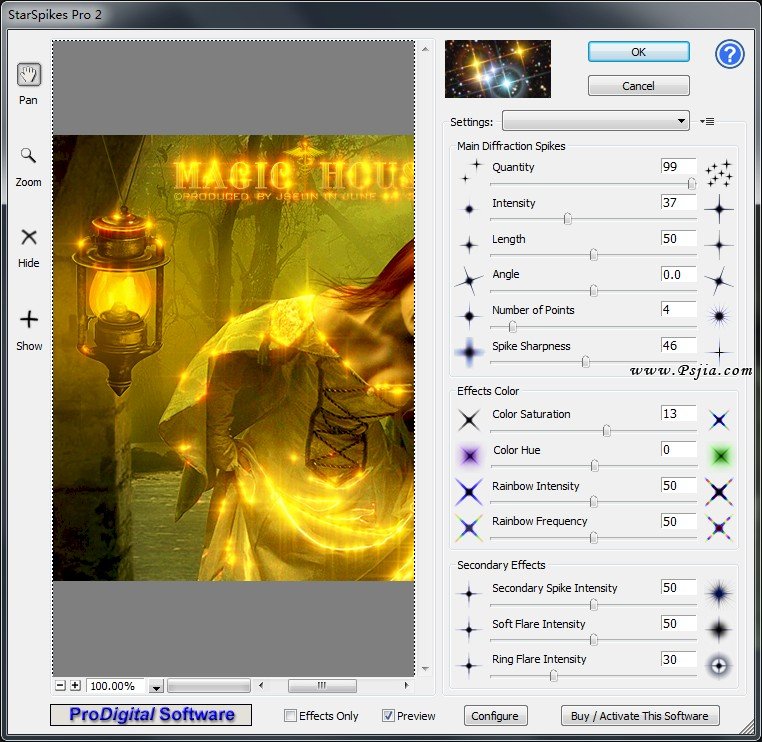This screenshot has height=742, width=762.
Task: Click the long Length star icon
Action: [x=719, y=245]
